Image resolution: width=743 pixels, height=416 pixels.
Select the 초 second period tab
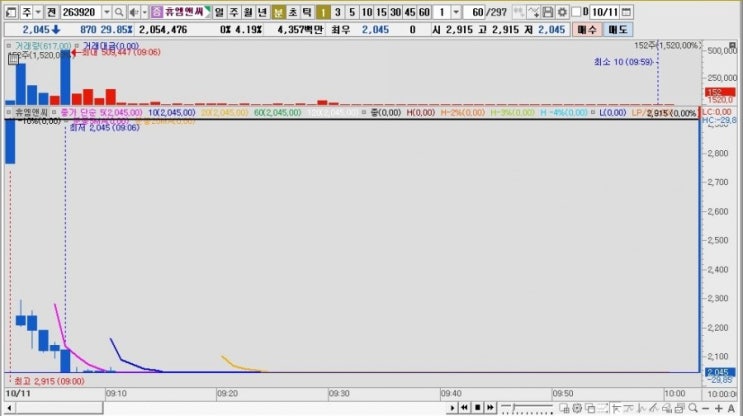click(293, 12)
